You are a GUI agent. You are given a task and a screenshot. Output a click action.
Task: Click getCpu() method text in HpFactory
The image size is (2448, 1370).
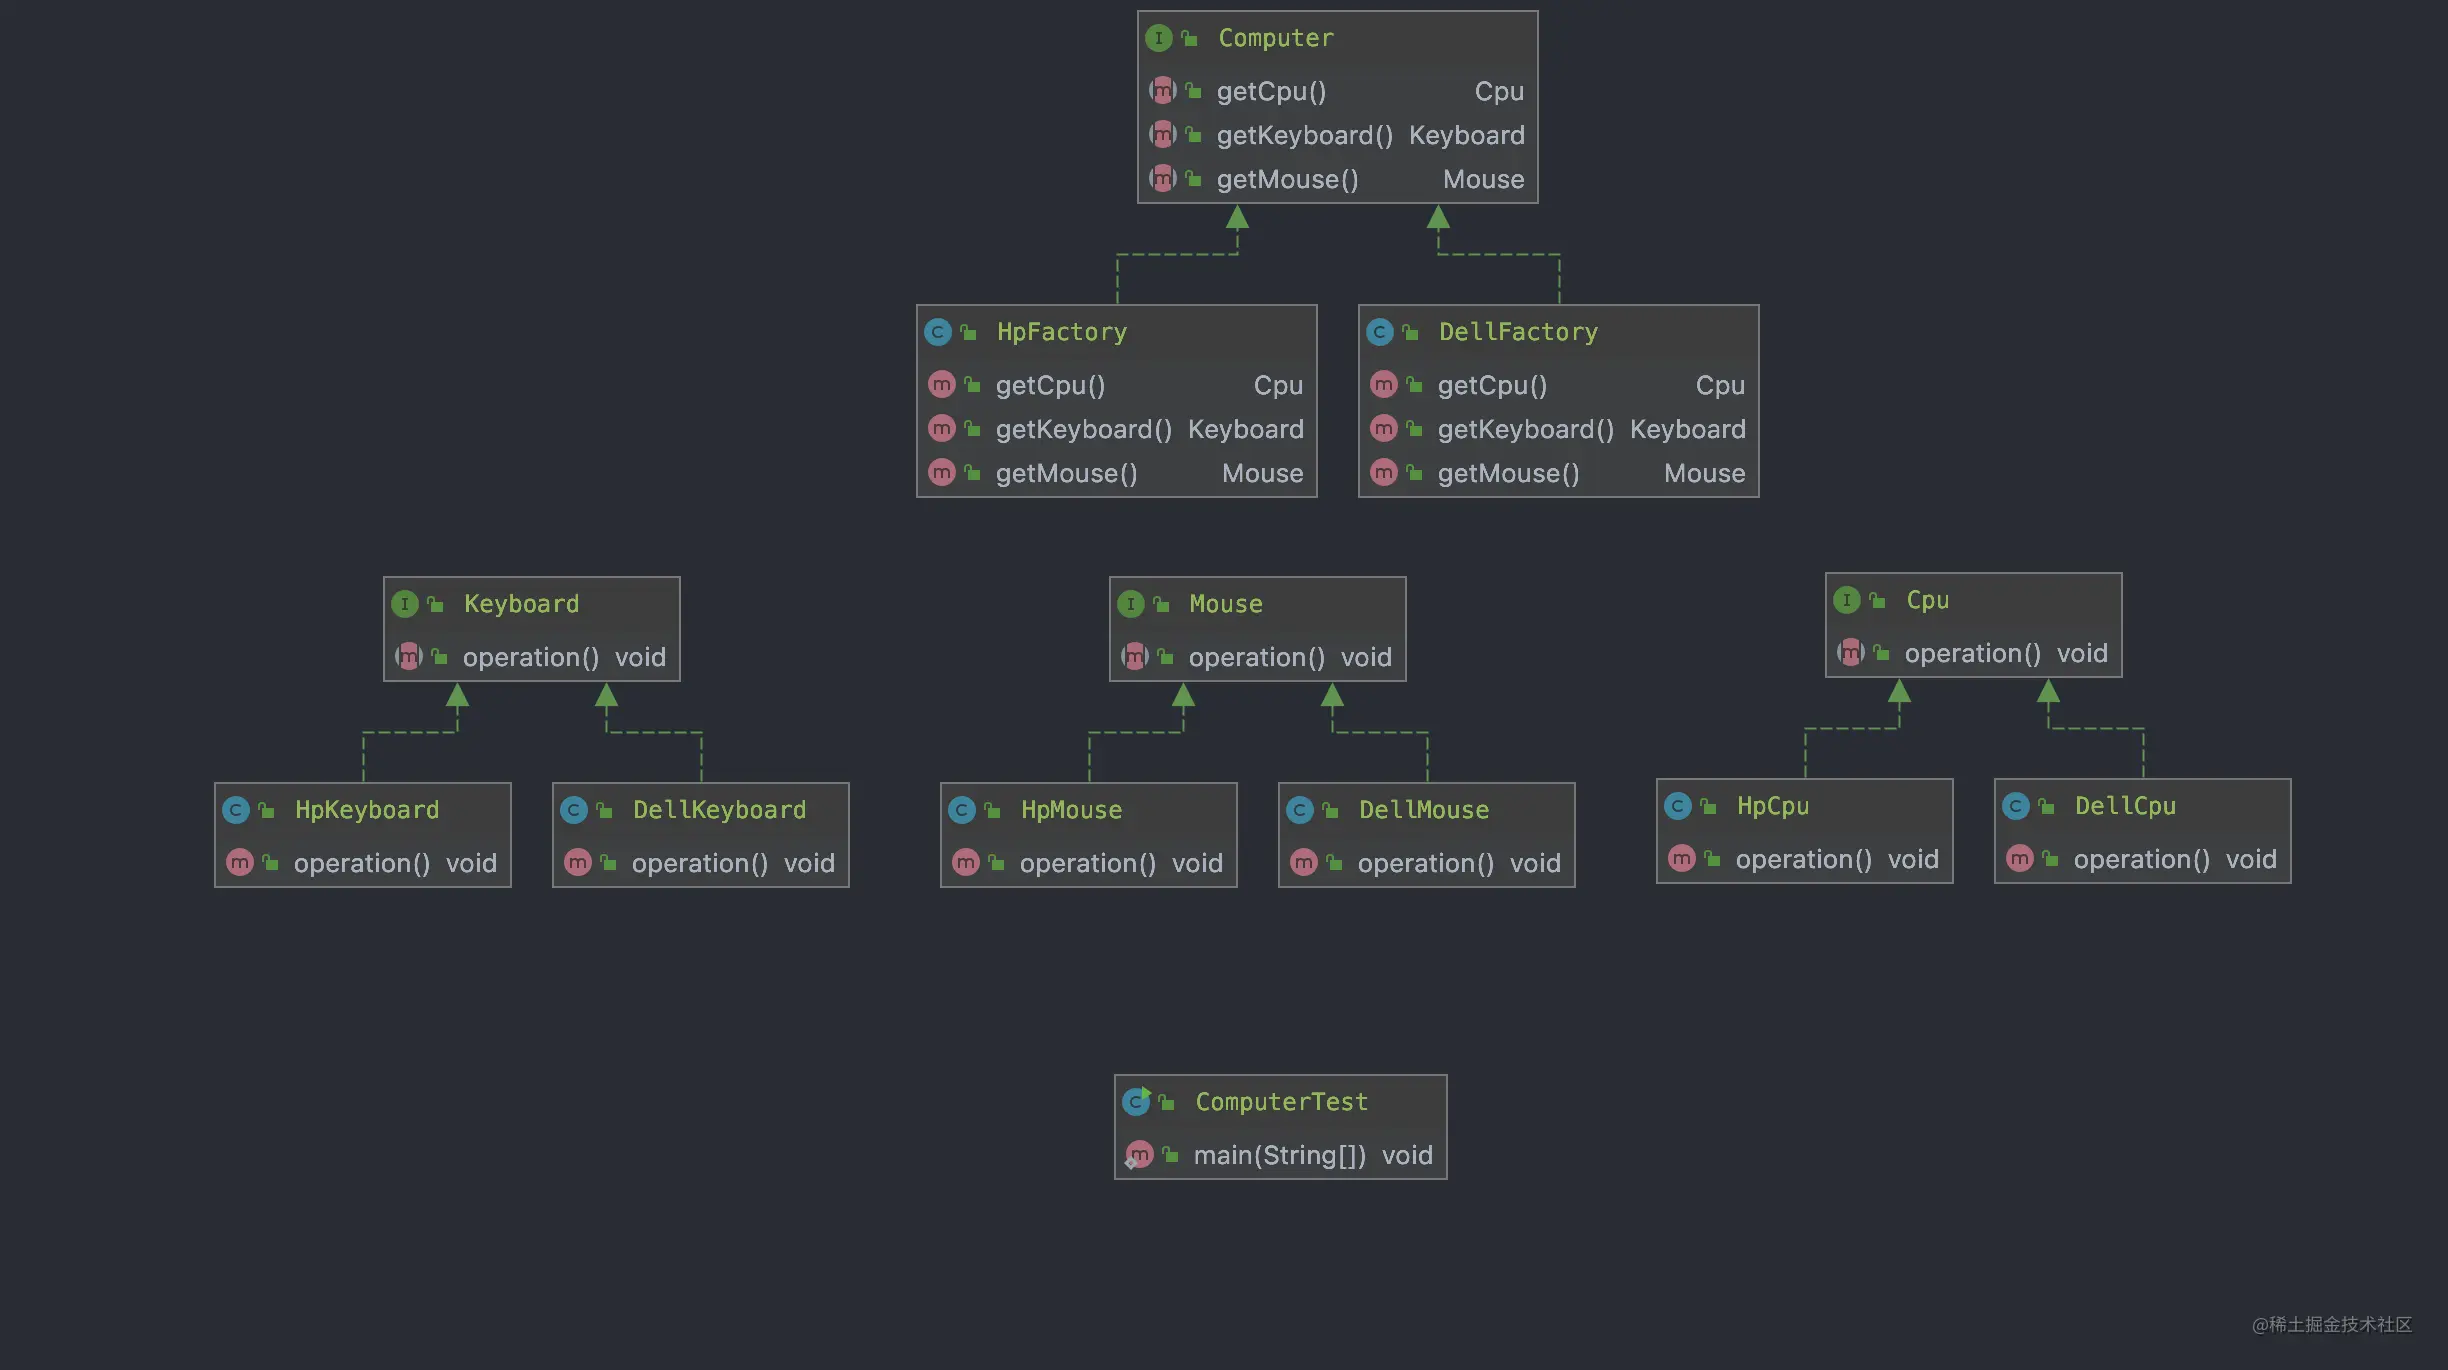[1051, 386]
